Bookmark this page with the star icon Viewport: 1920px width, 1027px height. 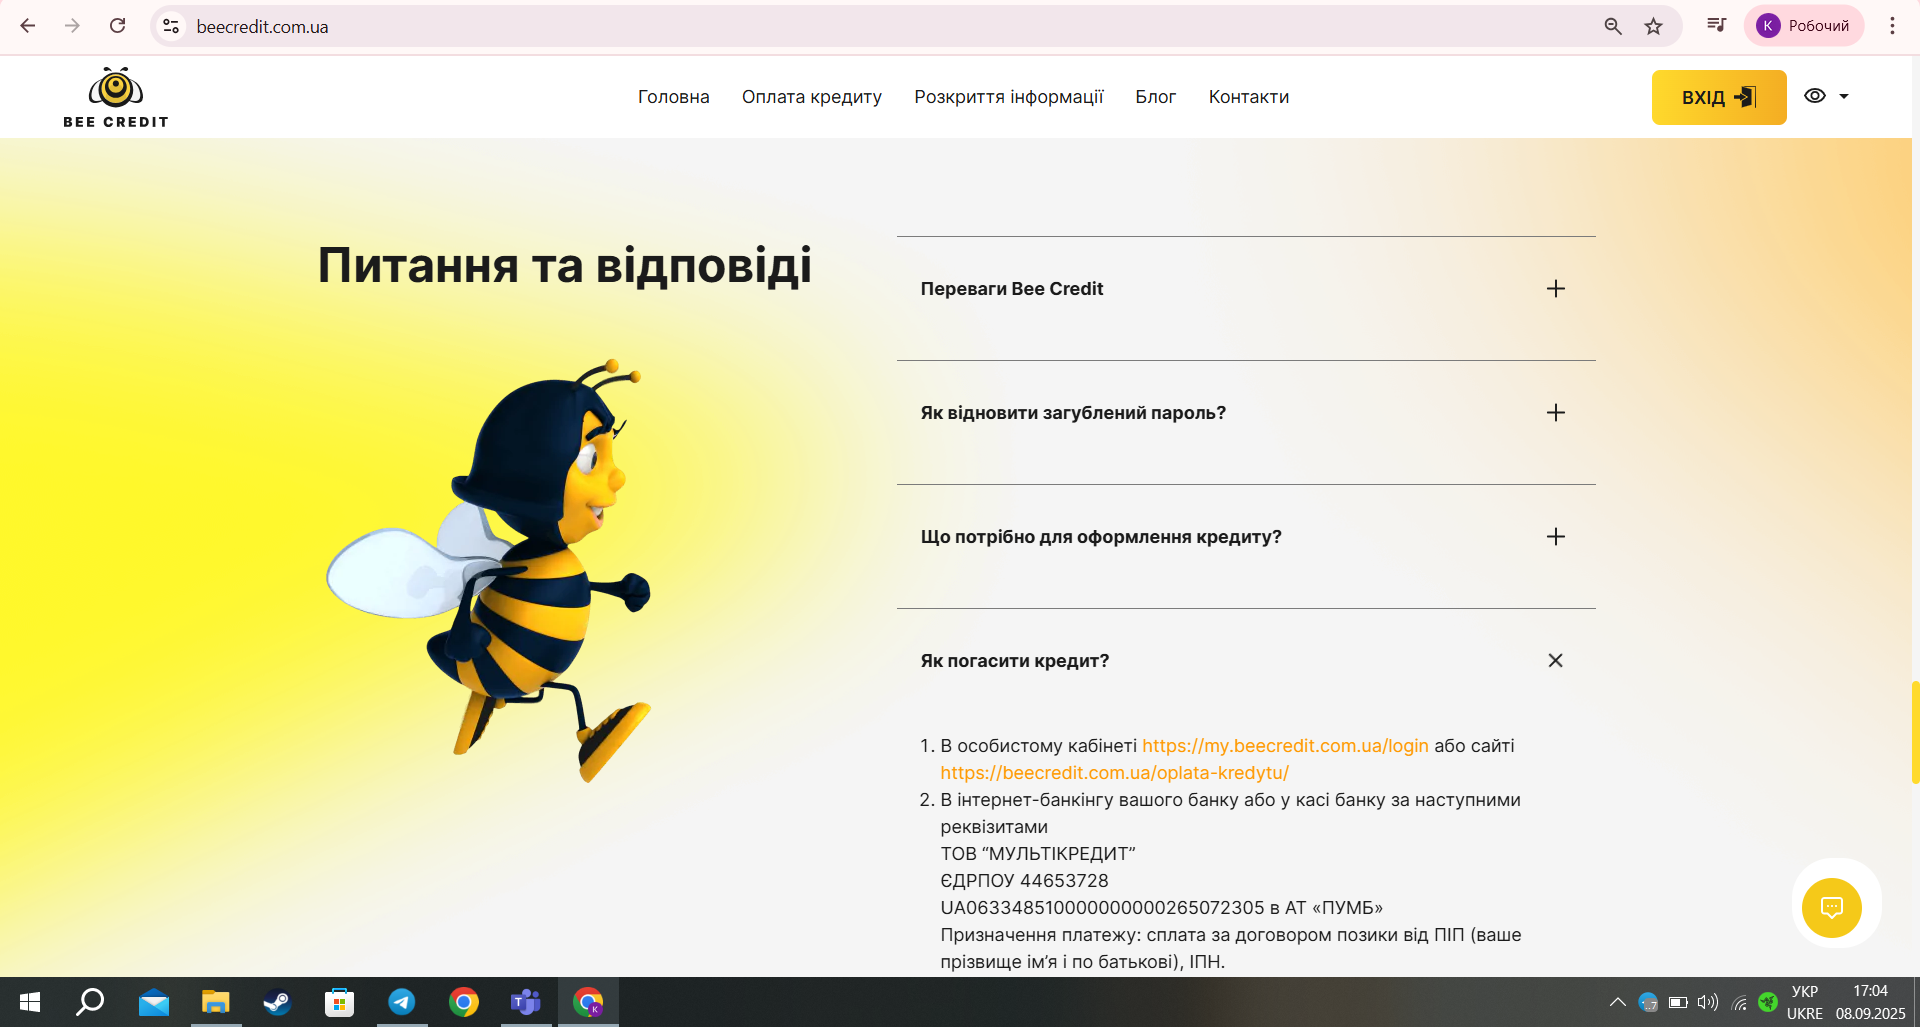coord(1653,26)
